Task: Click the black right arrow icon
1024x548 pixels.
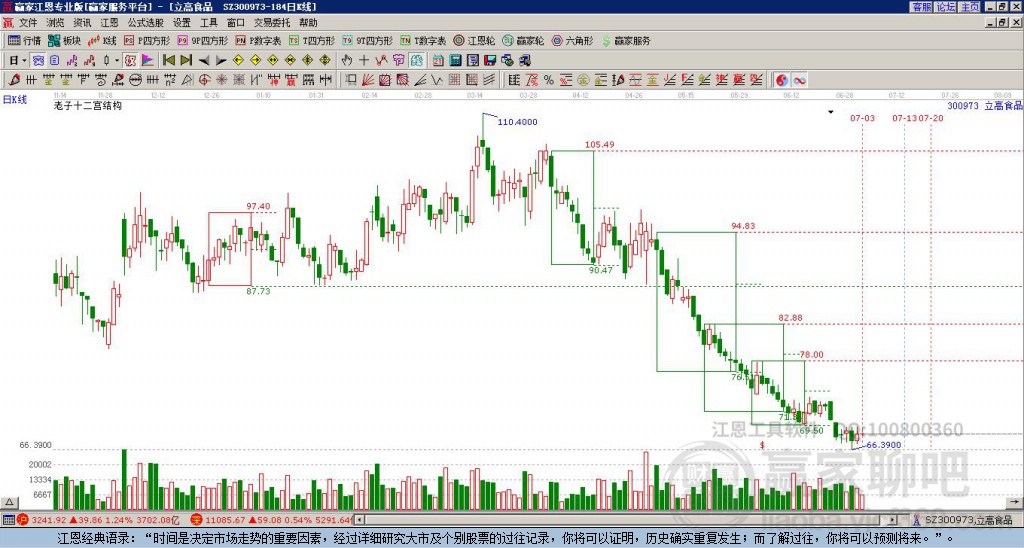Action: coord(221,61)
